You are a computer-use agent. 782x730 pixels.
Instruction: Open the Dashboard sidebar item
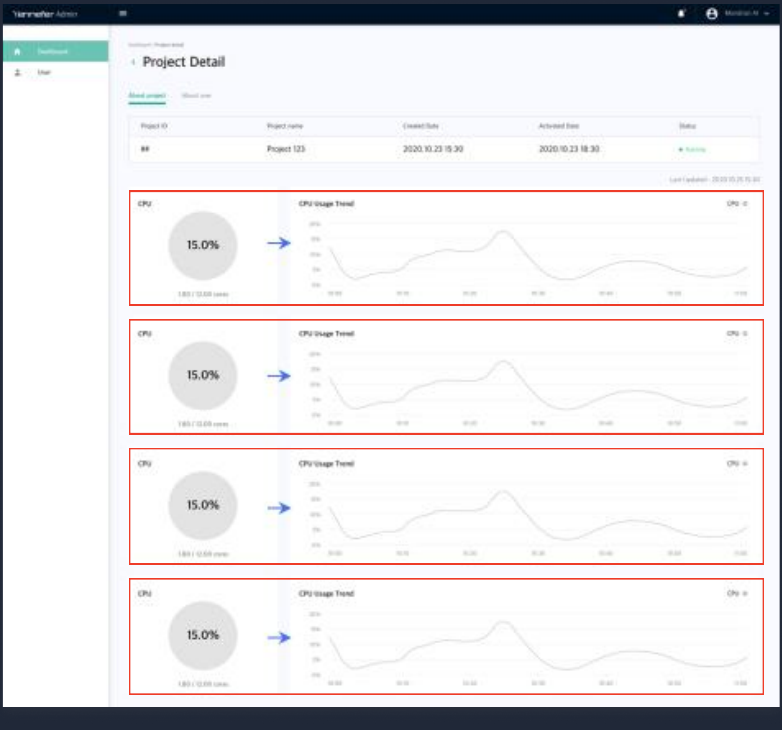click(x=55, y=51)
